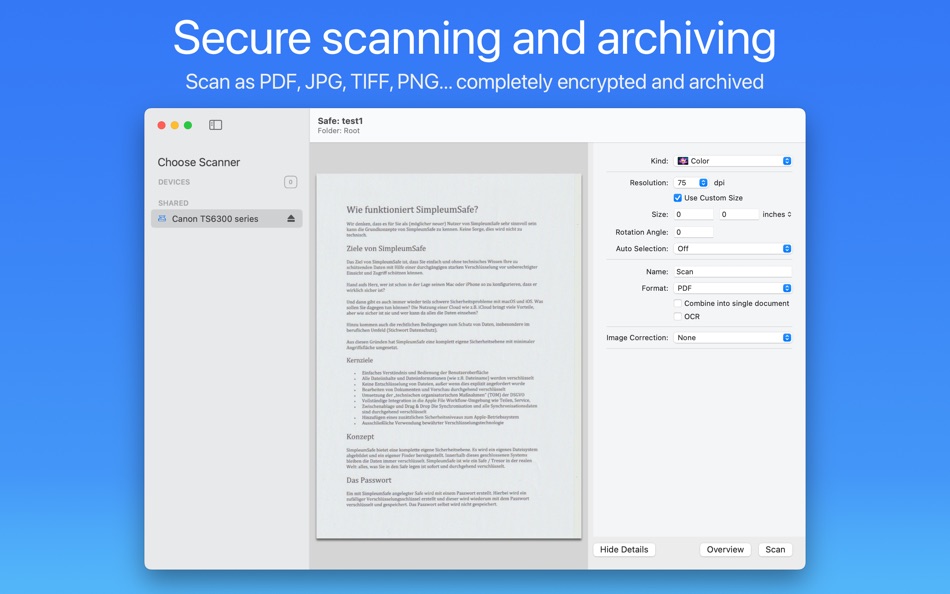
Task: Open the inches units stepper
Action: tap(789, 213)
